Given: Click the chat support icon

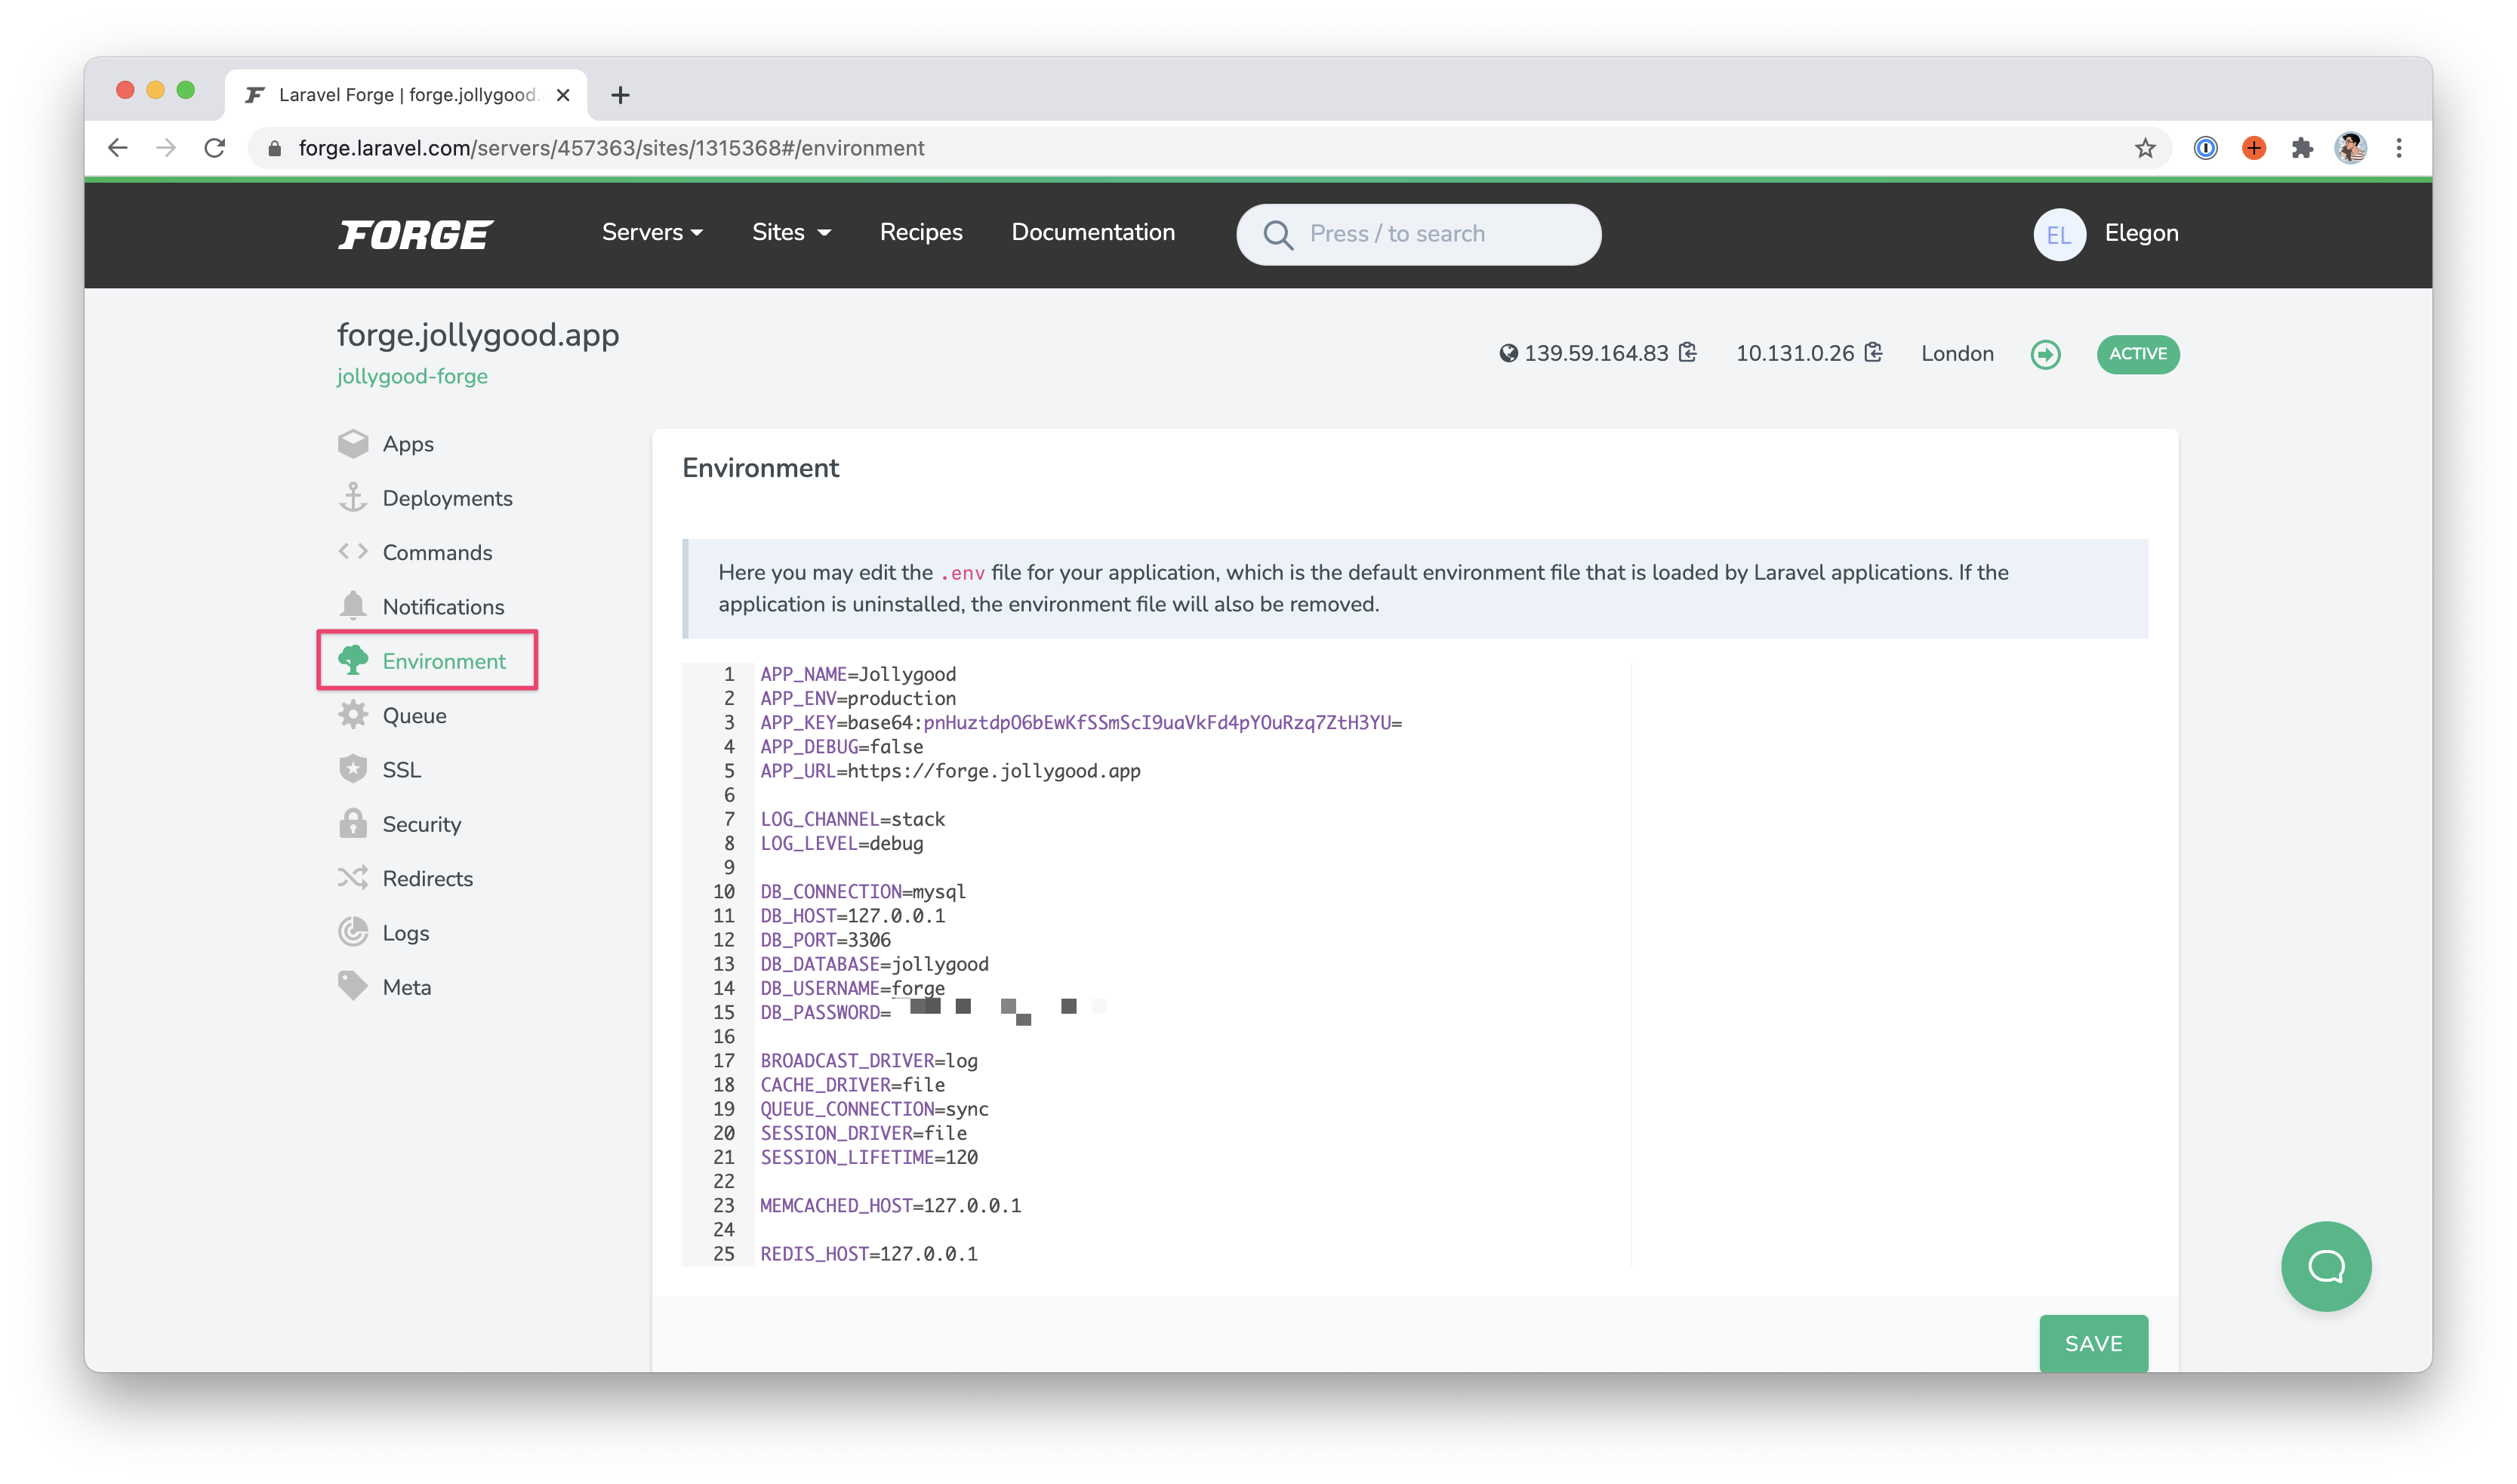Looking at the screenshot, I should coord(2324,1265).
